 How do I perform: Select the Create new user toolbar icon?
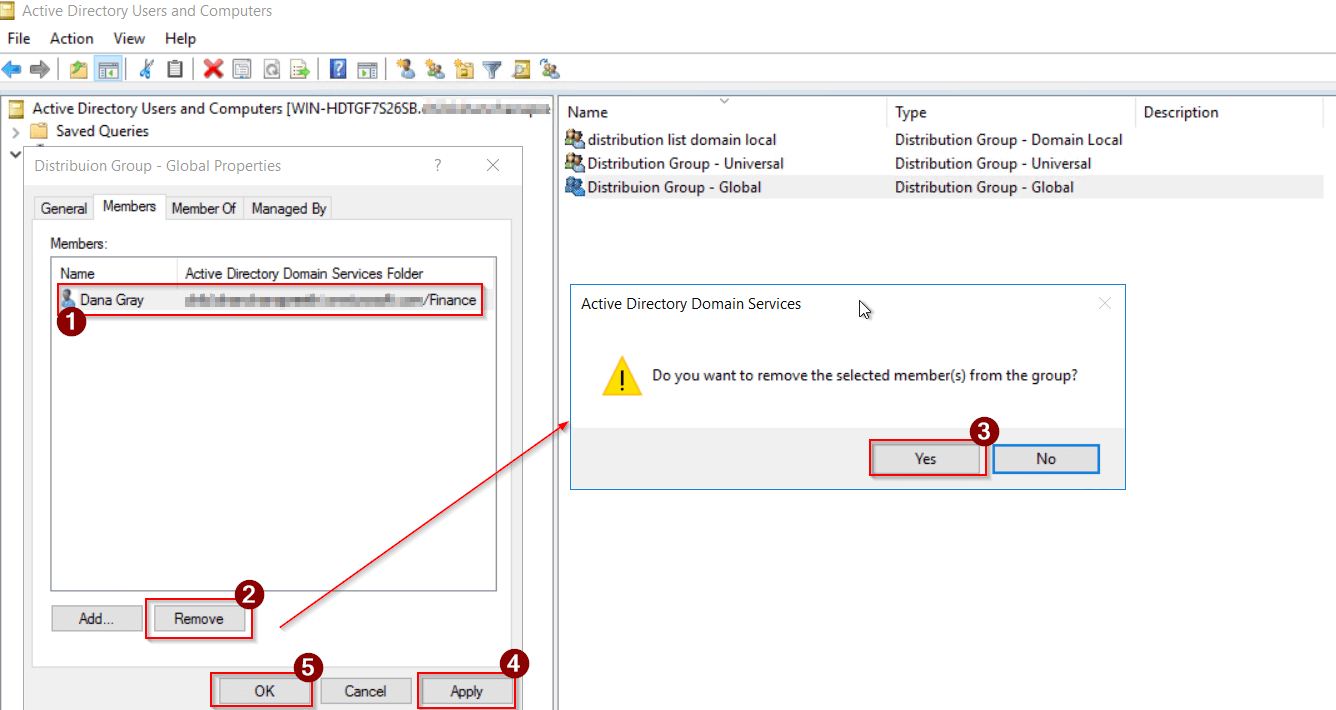406,68
